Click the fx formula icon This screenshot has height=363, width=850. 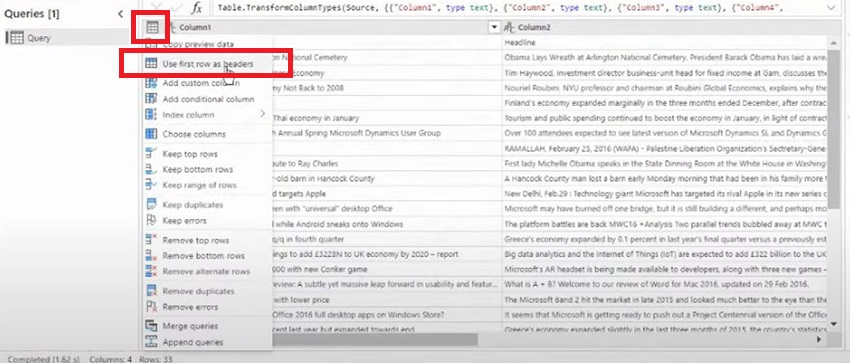coord(197,8)
